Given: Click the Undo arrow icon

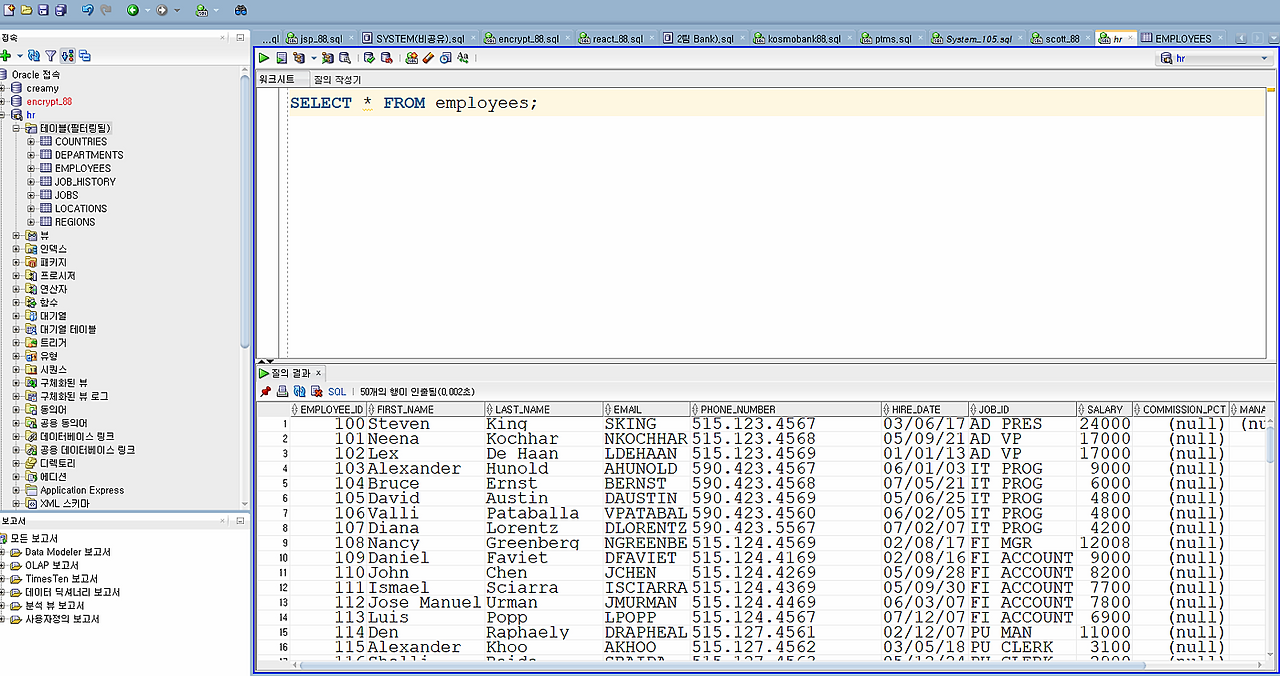Looking at the screenshot, I should point(88,10).
